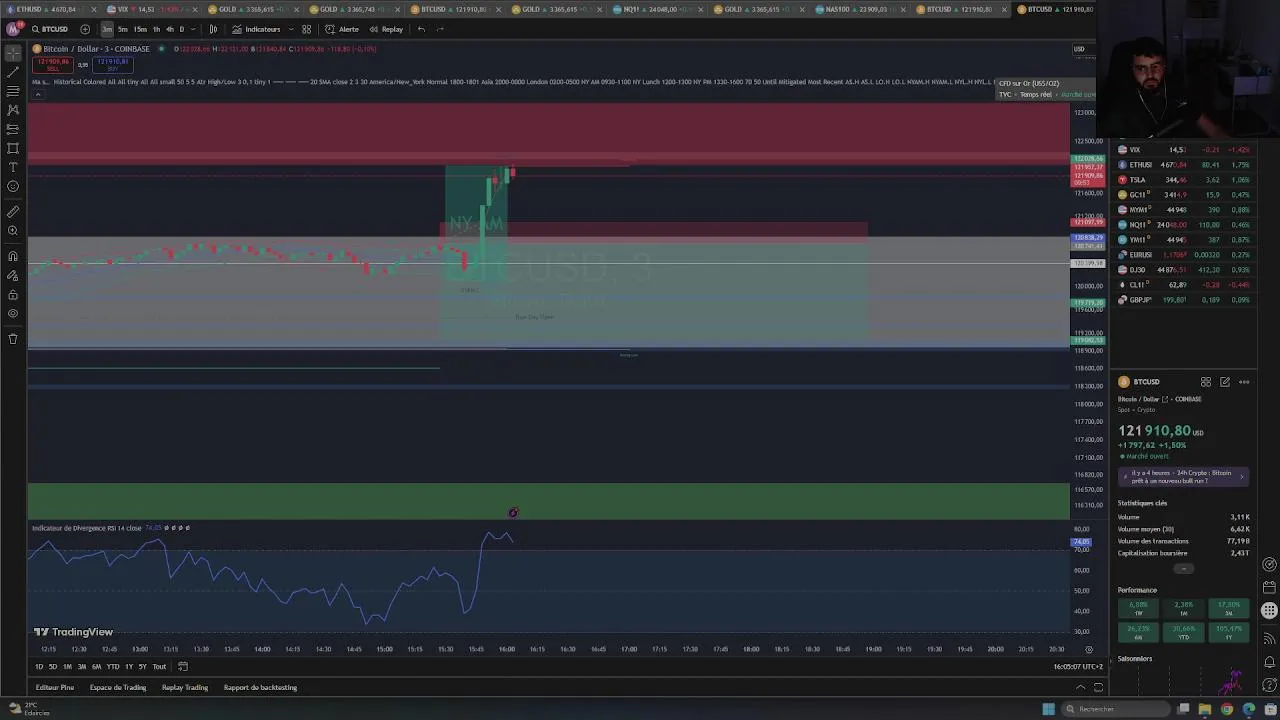The height and width of the screenshot is (720, 1280).
Task: Select the zoom in tool
Action: click(13, 231)
